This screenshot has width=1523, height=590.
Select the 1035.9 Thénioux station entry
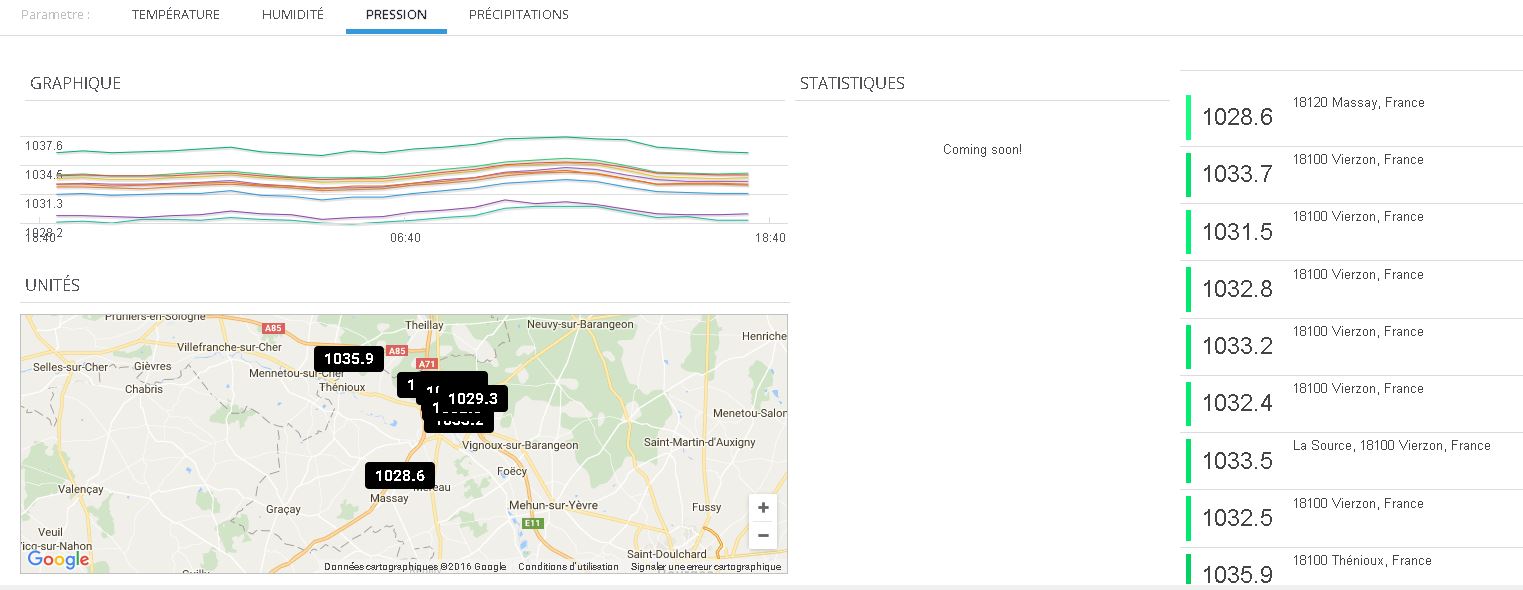[1350, 569]
